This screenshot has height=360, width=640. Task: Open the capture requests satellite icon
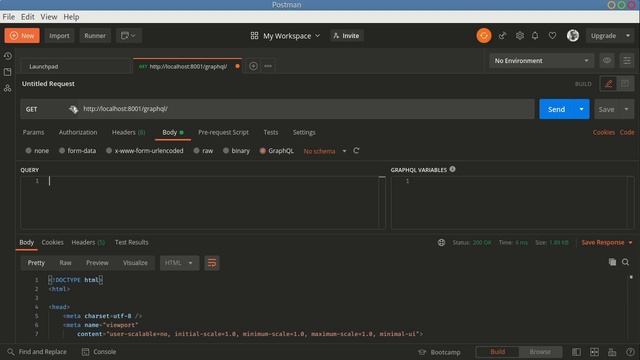click(x=502, y=36)
